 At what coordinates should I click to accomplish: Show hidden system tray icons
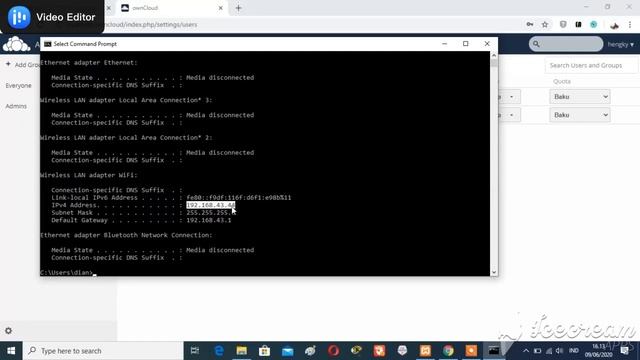click(x=526, y=351)
